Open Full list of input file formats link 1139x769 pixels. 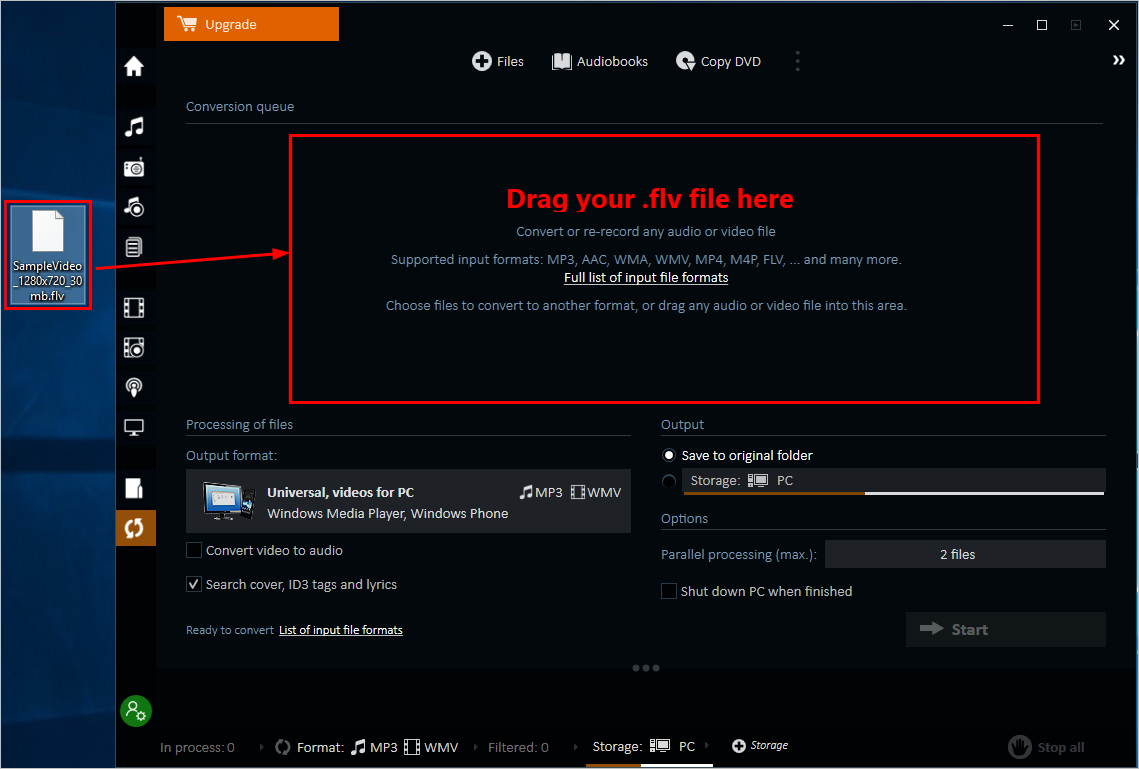pyautogui.click(x=646, y=278)
